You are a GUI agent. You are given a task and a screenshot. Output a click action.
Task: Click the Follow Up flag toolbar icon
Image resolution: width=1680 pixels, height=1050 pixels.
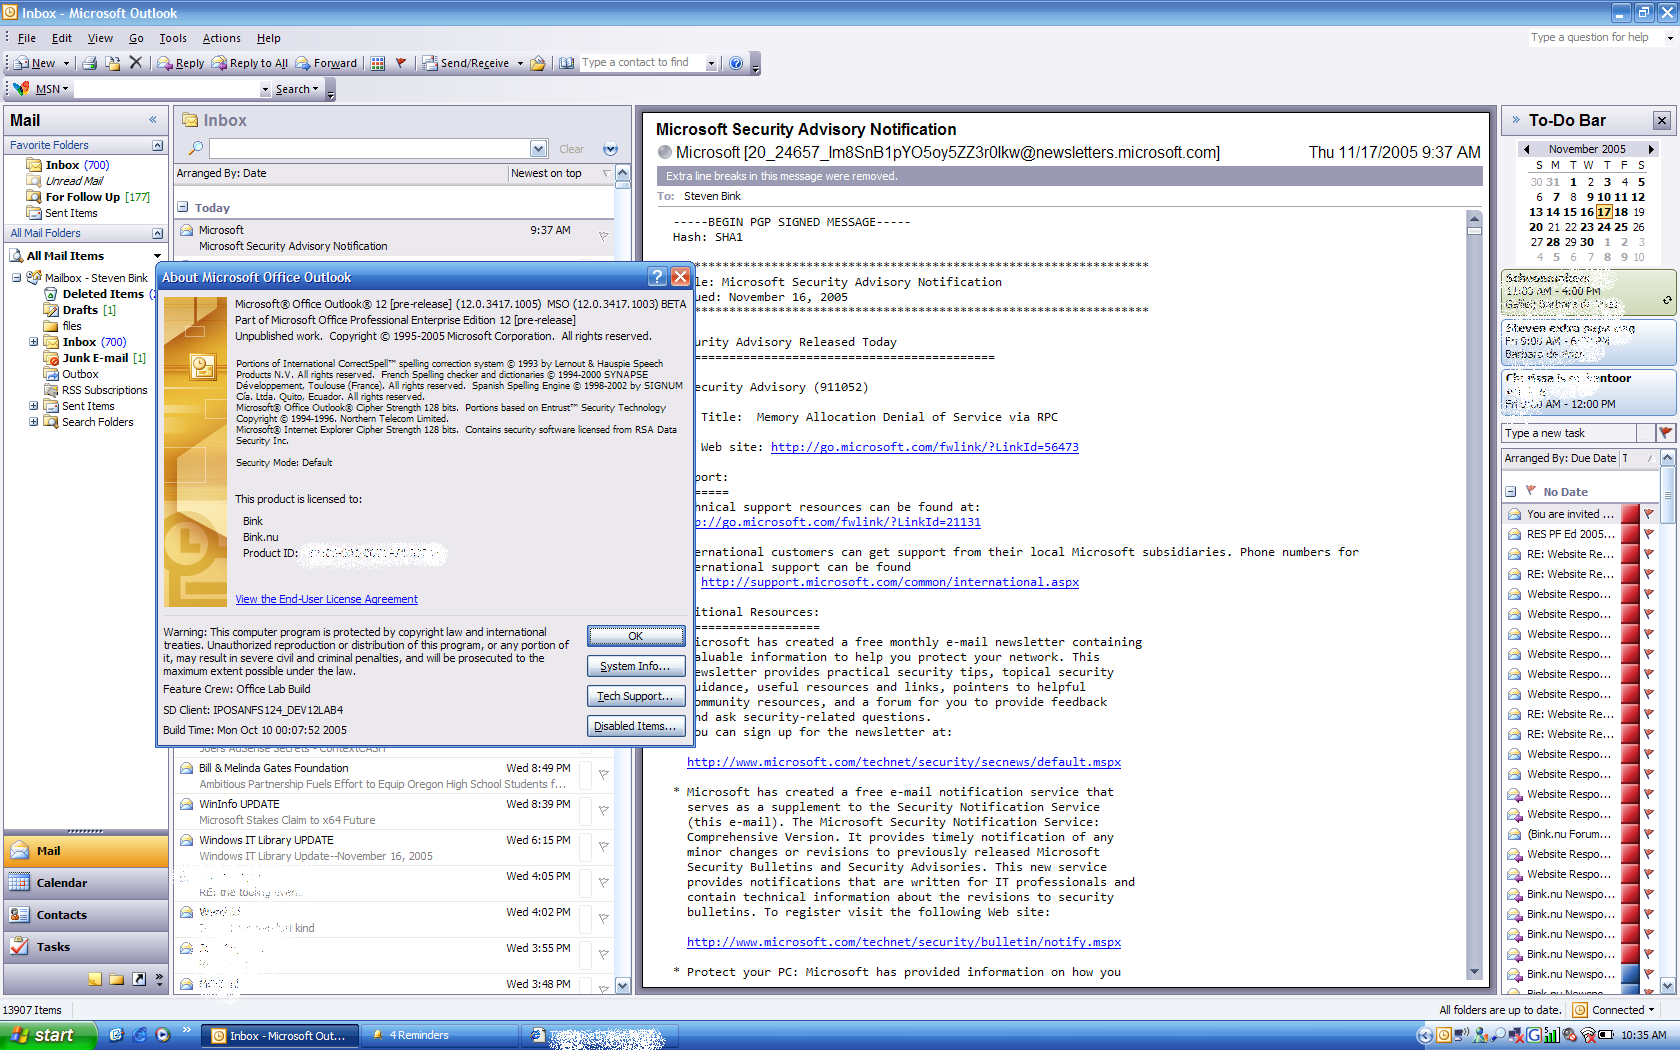(401, 63)
